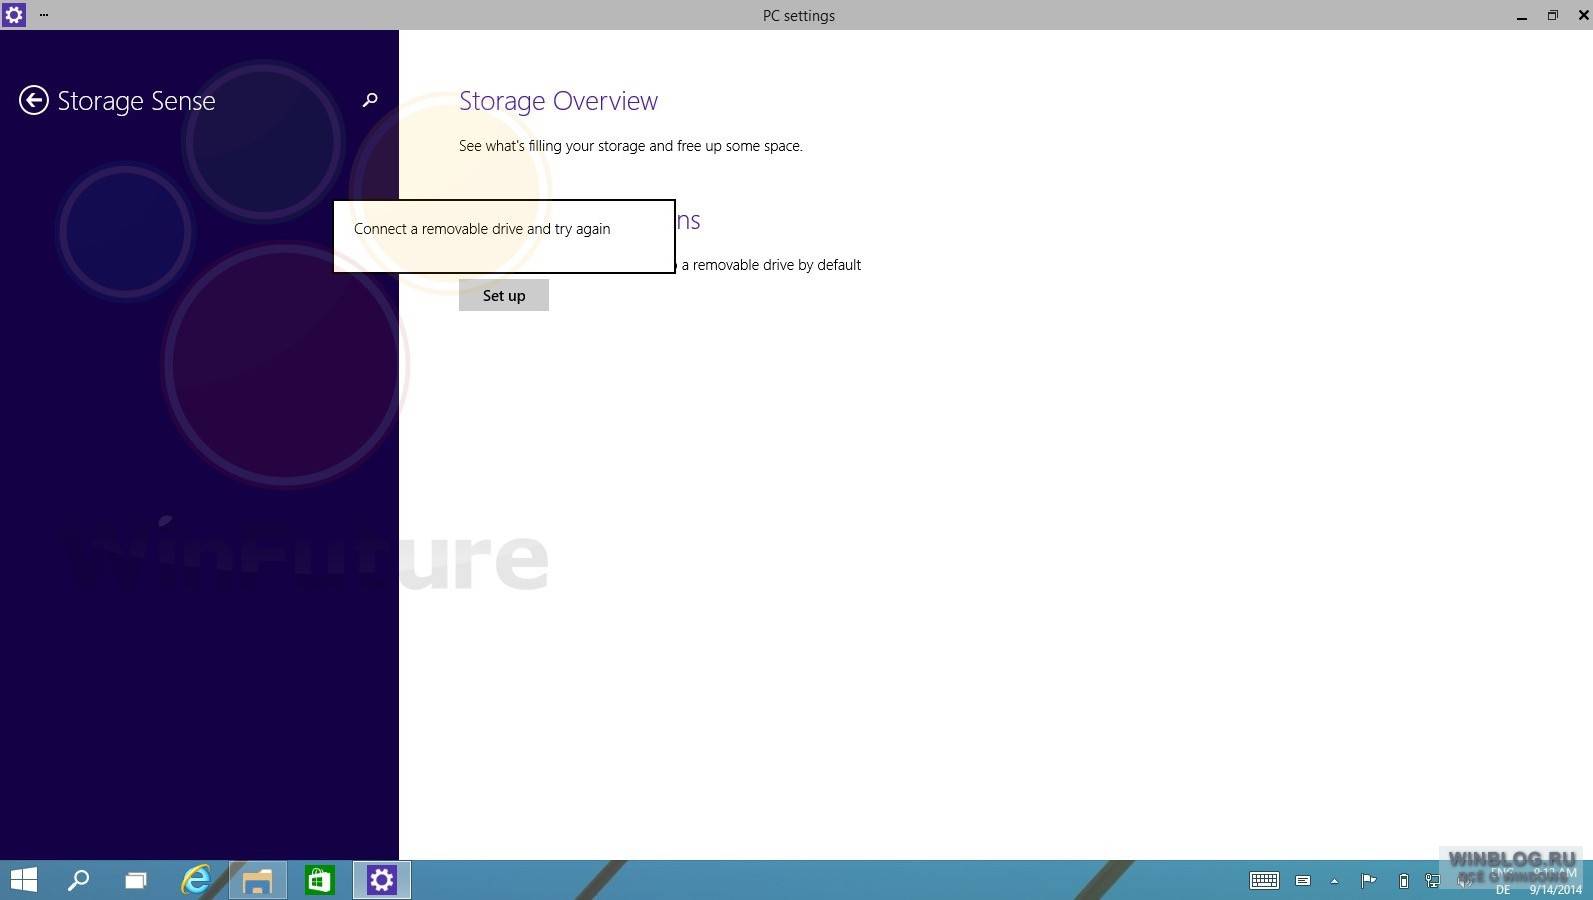Open Action Center flag icon

1368,881
